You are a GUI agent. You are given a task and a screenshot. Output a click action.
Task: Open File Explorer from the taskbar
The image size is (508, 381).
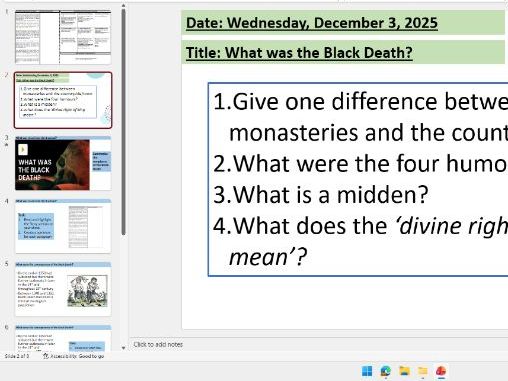404,371
